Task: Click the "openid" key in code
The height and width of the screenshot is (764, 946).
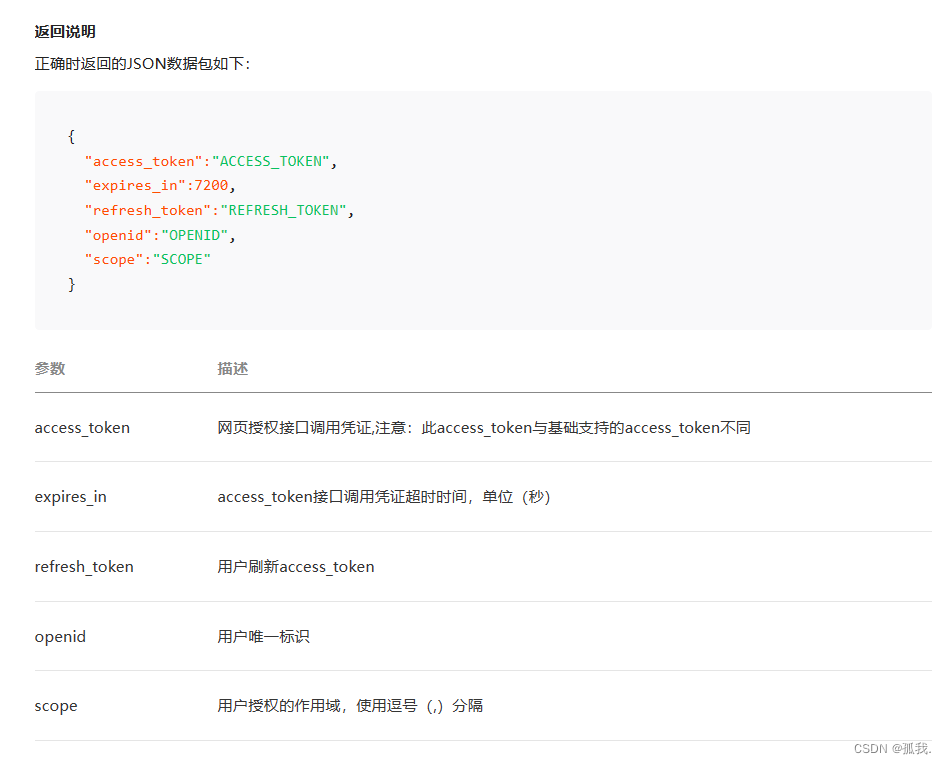Action: pyautogui.click(x=118, y=235)
